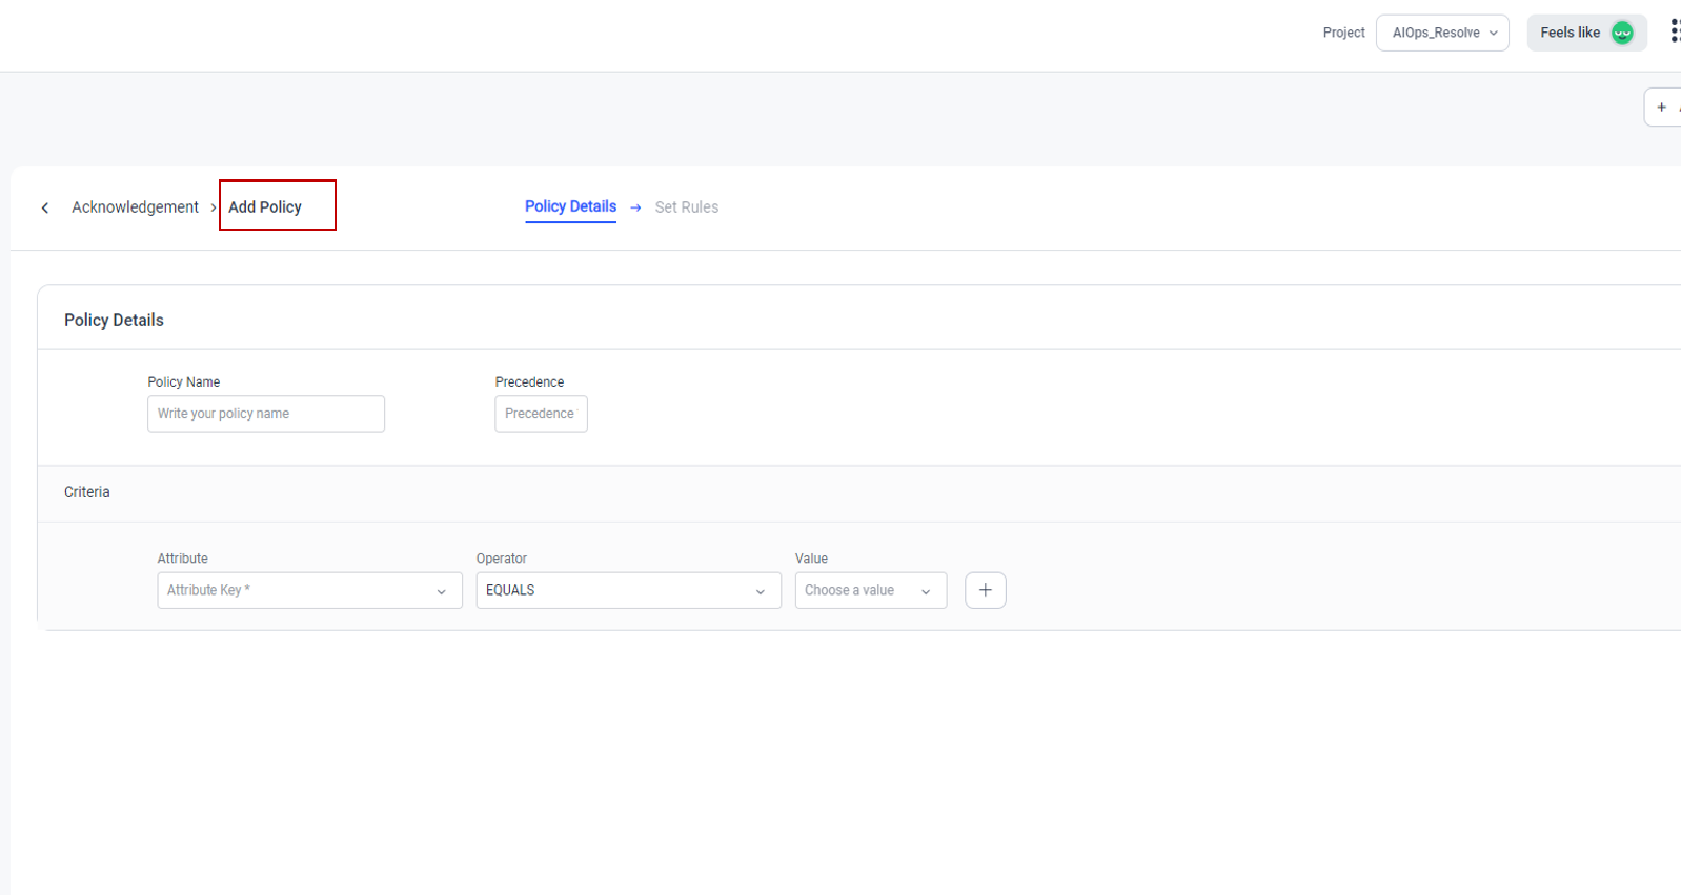Click the plus button below the apps grid

coord(1663,107)
